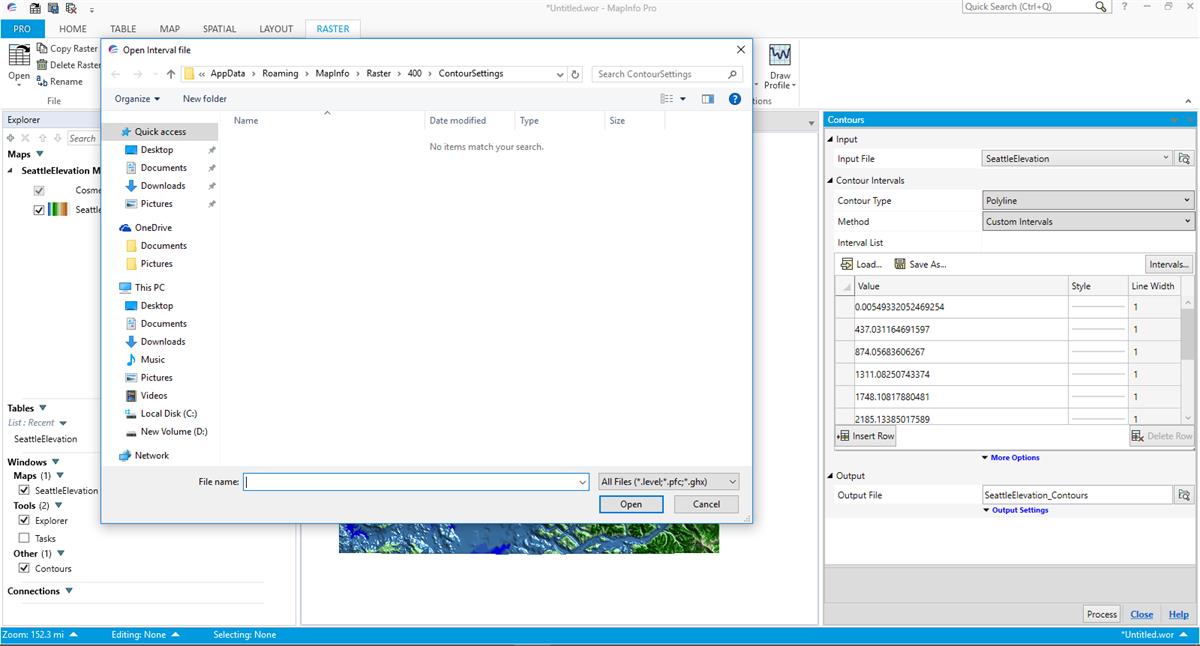Click the Load interval list icon
This screenshot has width=1200, height=646.
pyautogui.click(x=847, y=264)
